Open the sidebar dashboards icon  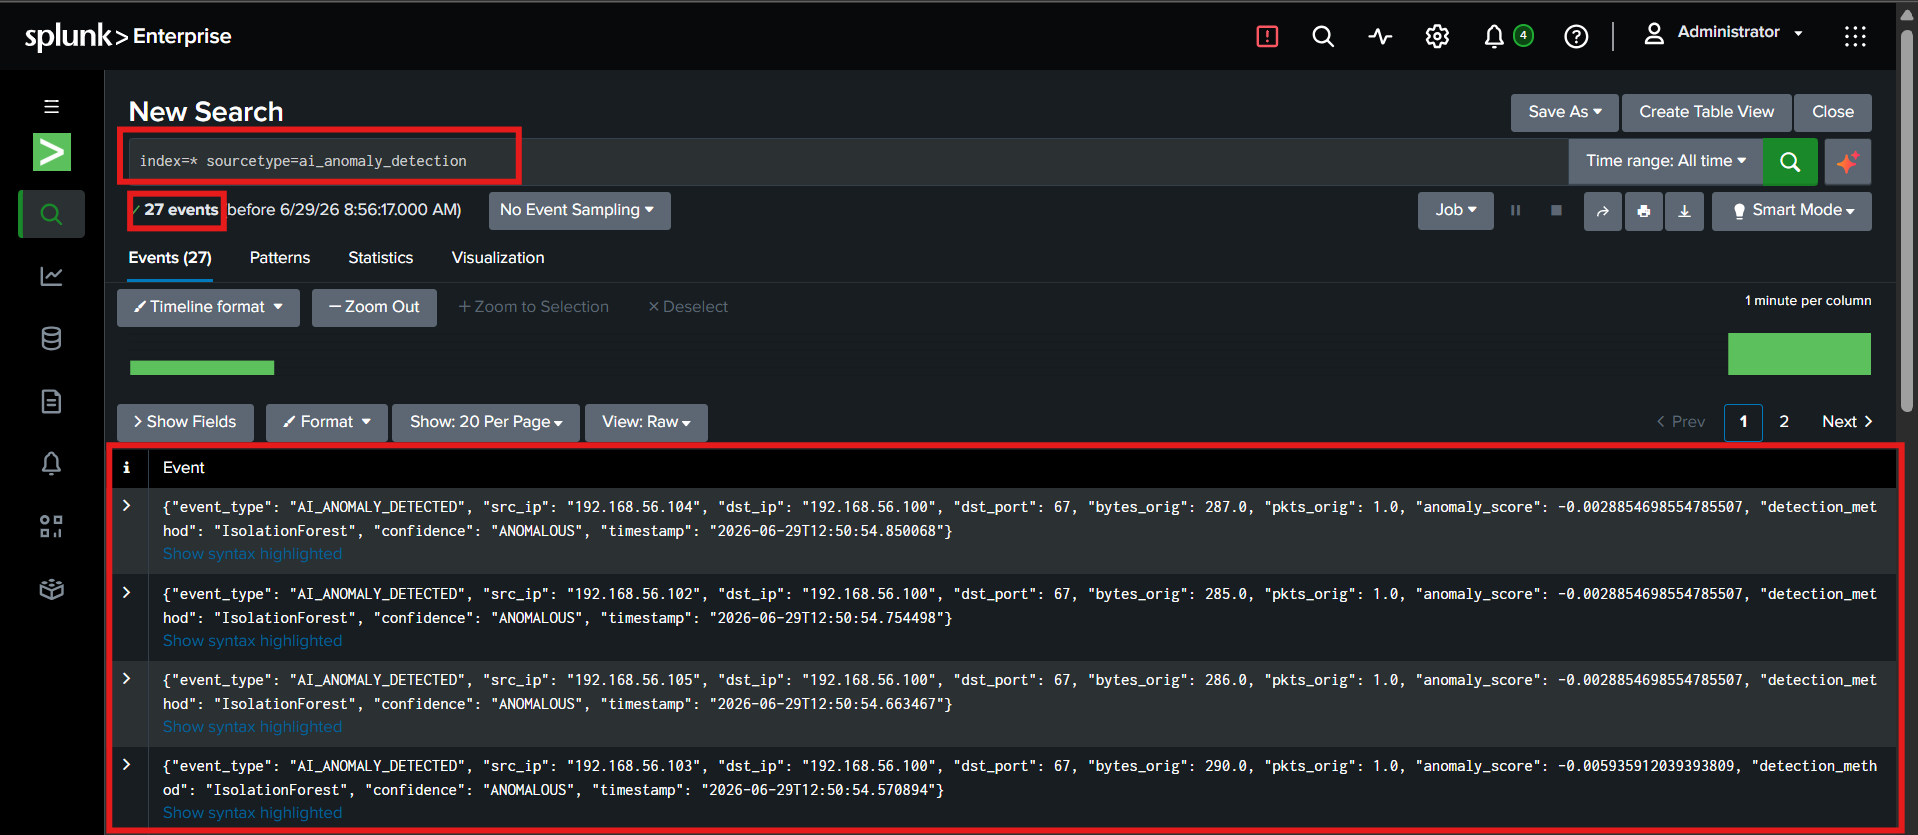[52, 526]
